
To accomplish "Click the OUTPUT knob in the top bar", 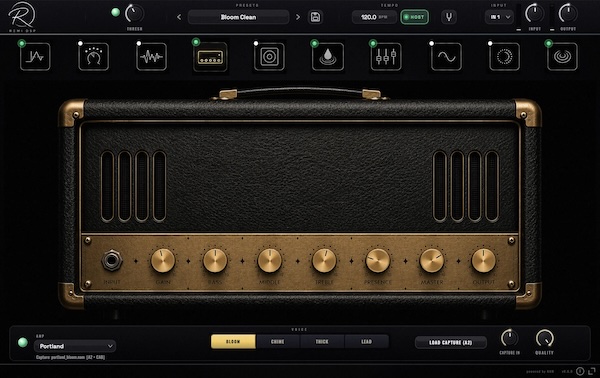I will coord(568,13).
